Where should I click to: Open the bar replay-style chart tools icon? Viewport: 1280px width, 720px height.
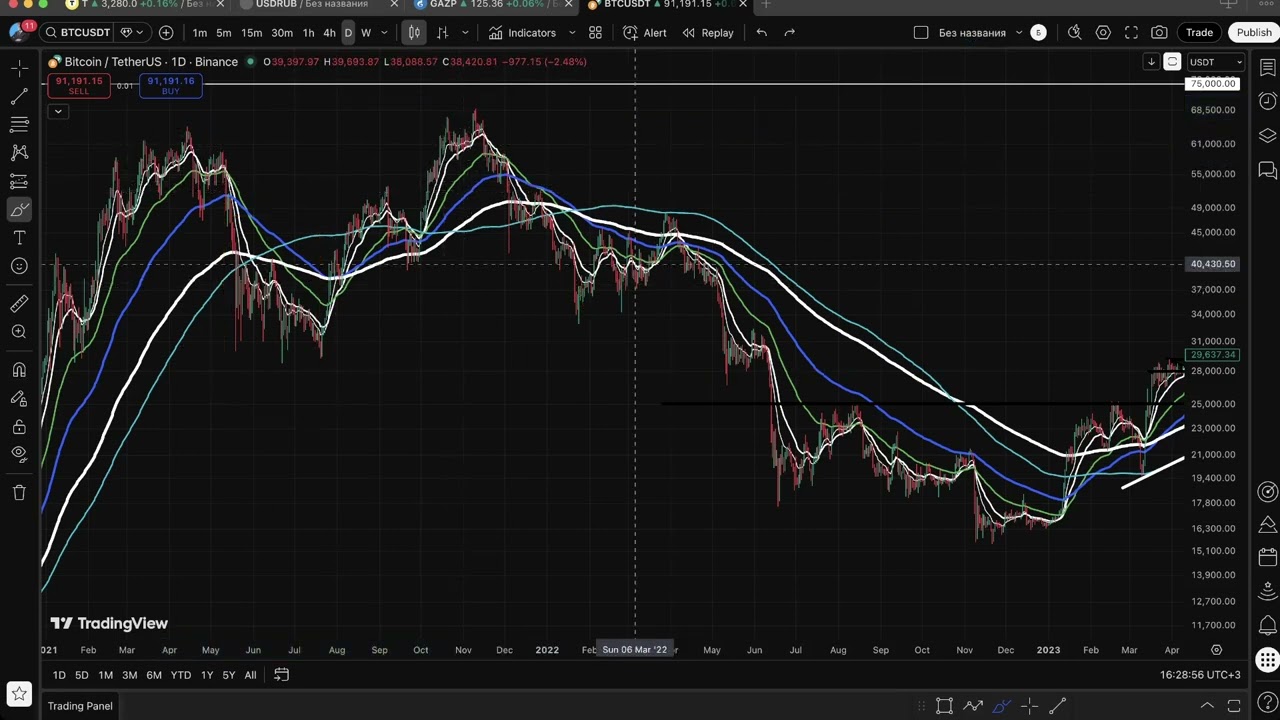(x=442, y=33)
